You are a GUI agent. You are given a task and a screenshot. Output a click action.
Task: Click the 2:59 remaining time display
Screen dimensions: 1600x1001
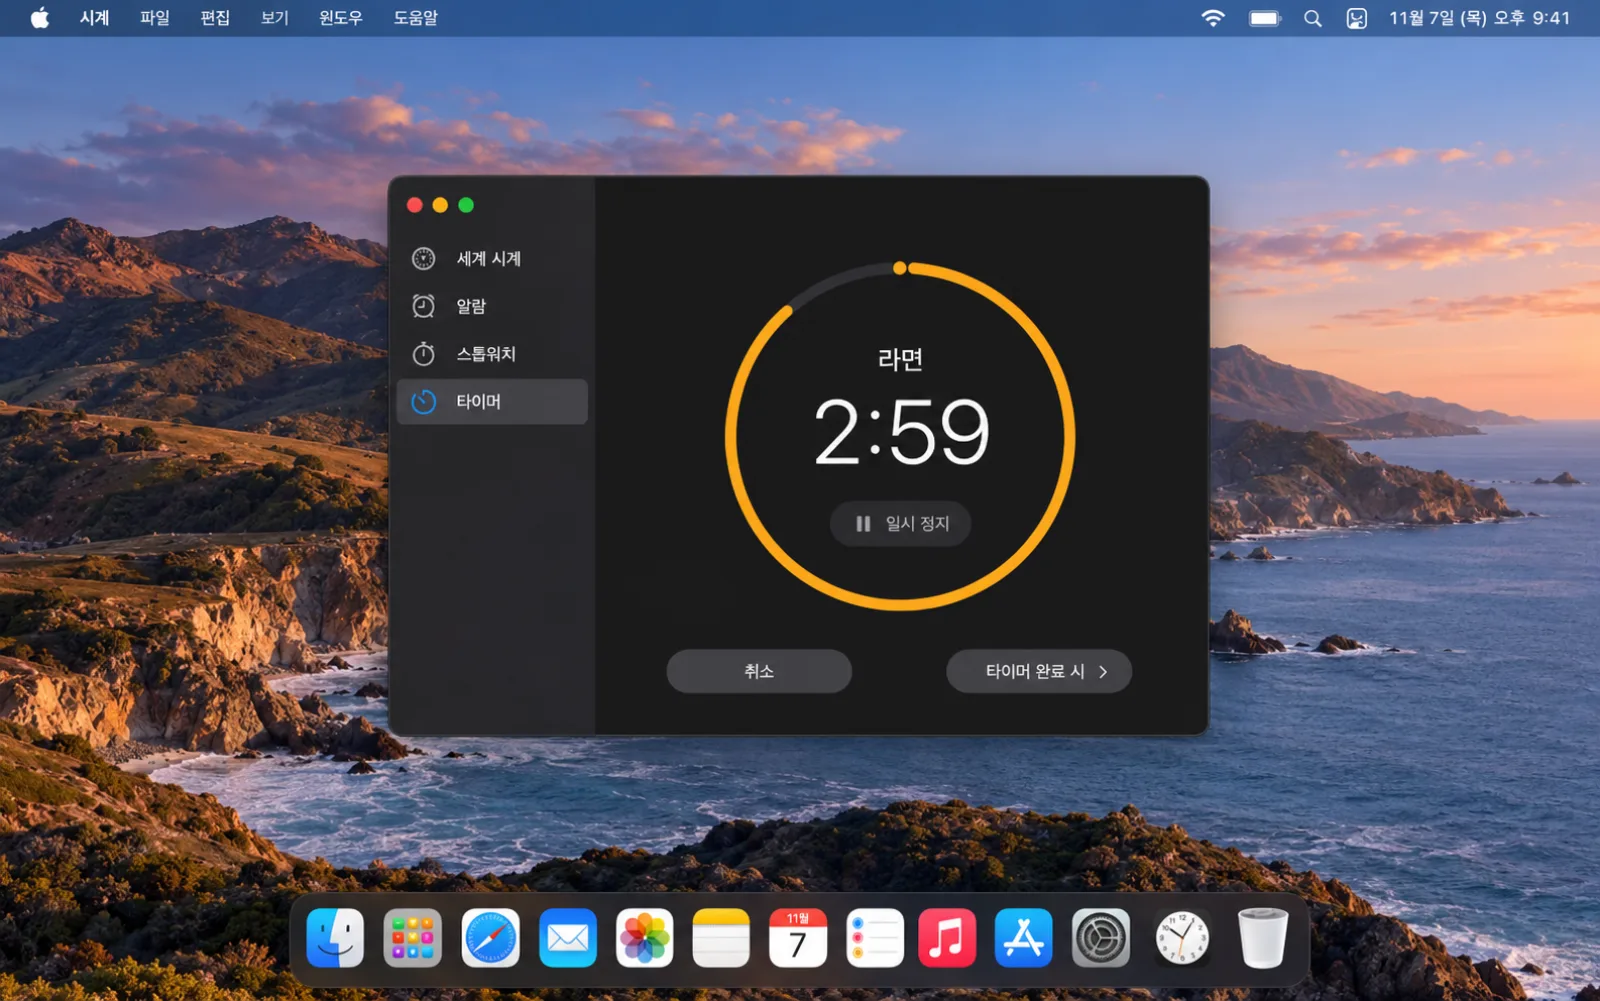point(901,432)
